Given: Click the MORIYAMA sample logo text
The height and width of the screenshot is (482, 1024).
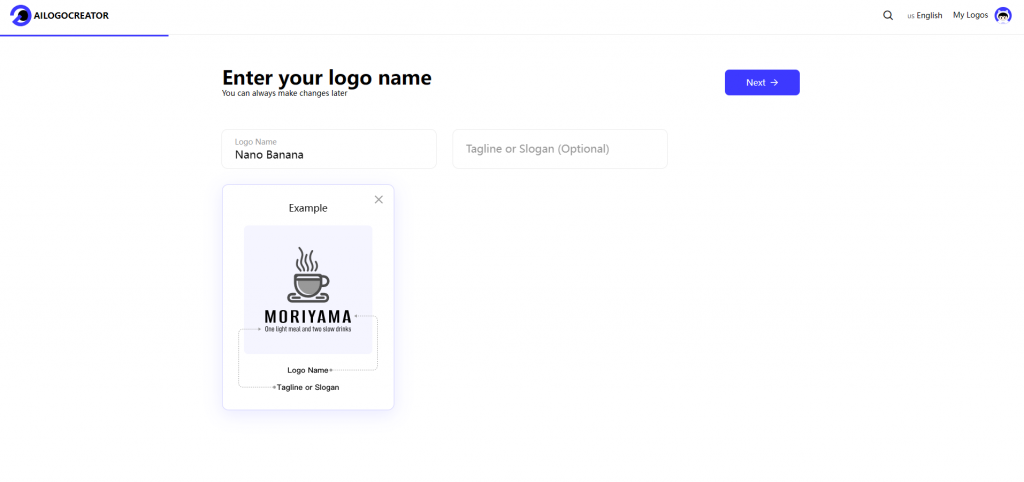Looking at the screenshot, I should 308,317.
